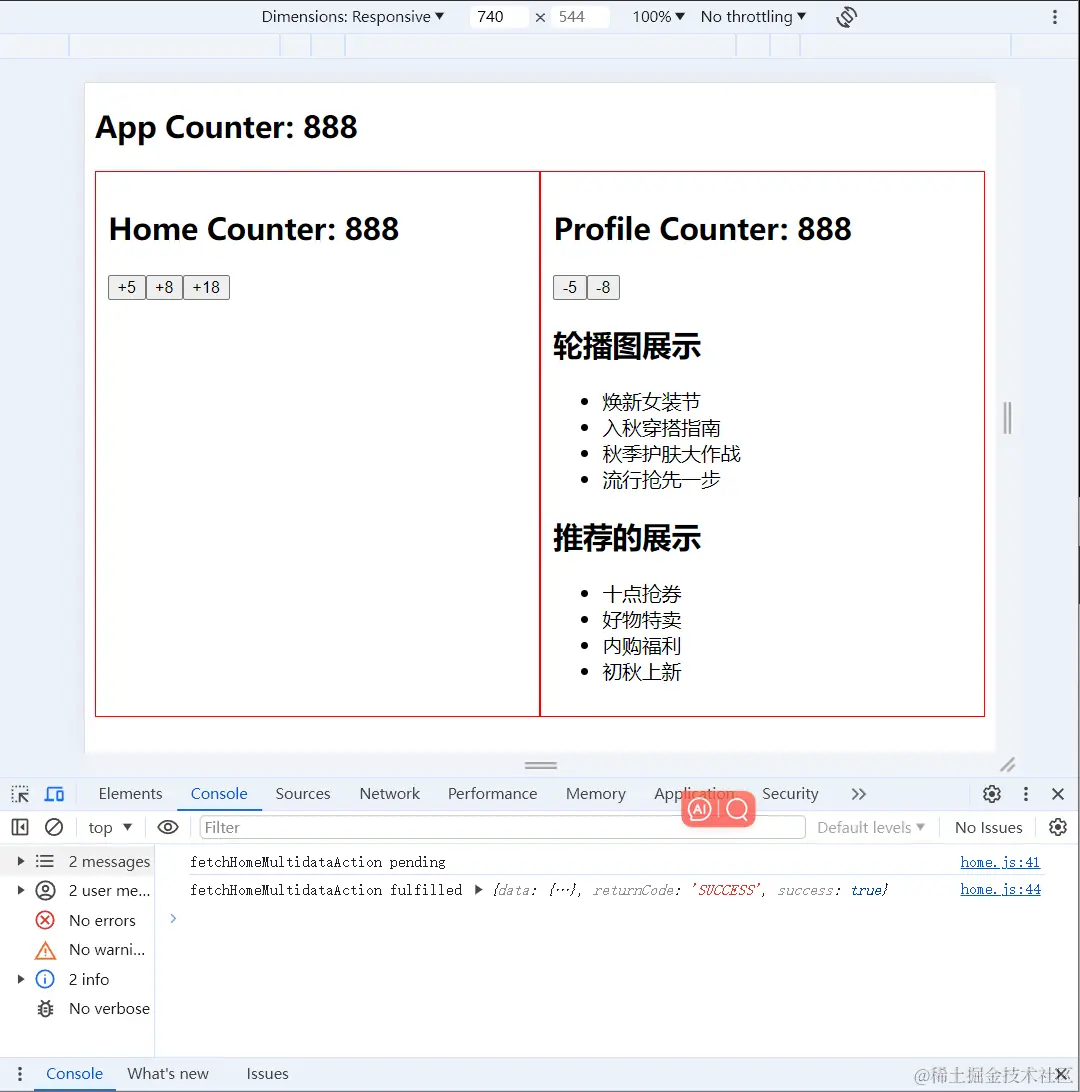Screen dimensions: 1080x1092
Task: Open device toolbar more options menu
Action: pos(1055,17)
